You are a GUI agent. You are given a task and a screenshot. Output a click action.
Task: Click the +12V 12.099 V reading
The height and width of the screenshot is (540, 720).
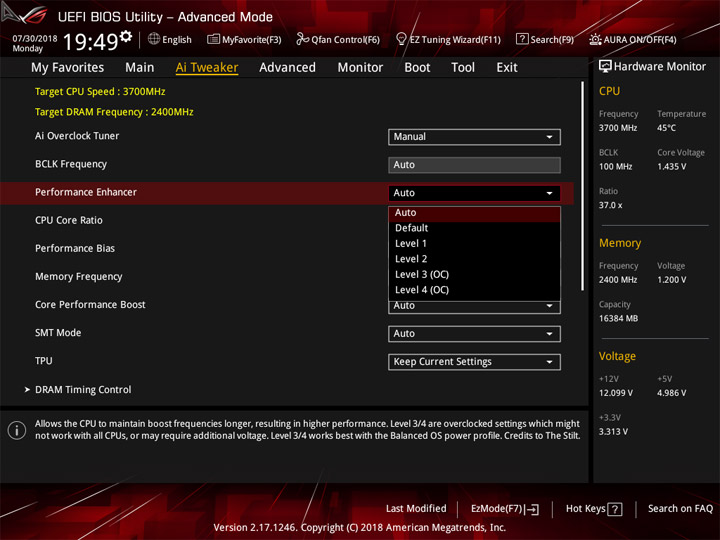pyautogui.click(x=616, y=393)
